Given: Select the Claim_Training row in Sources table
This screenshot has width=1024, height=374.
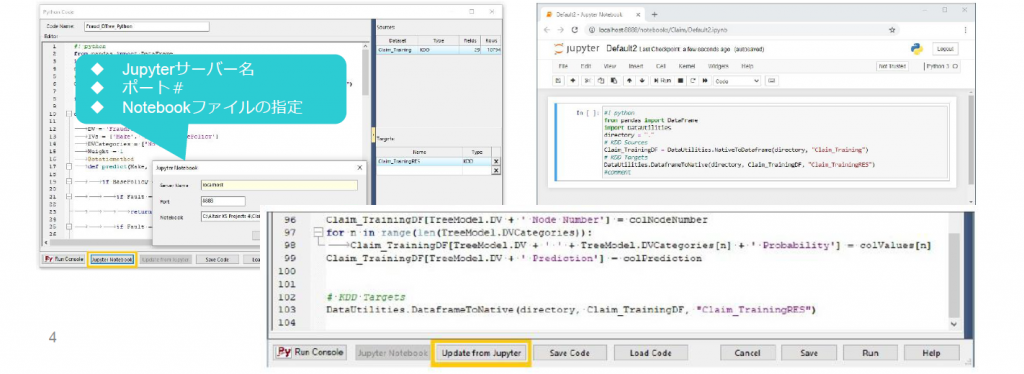Looking at the screenshot, I should tap(439, 50).
